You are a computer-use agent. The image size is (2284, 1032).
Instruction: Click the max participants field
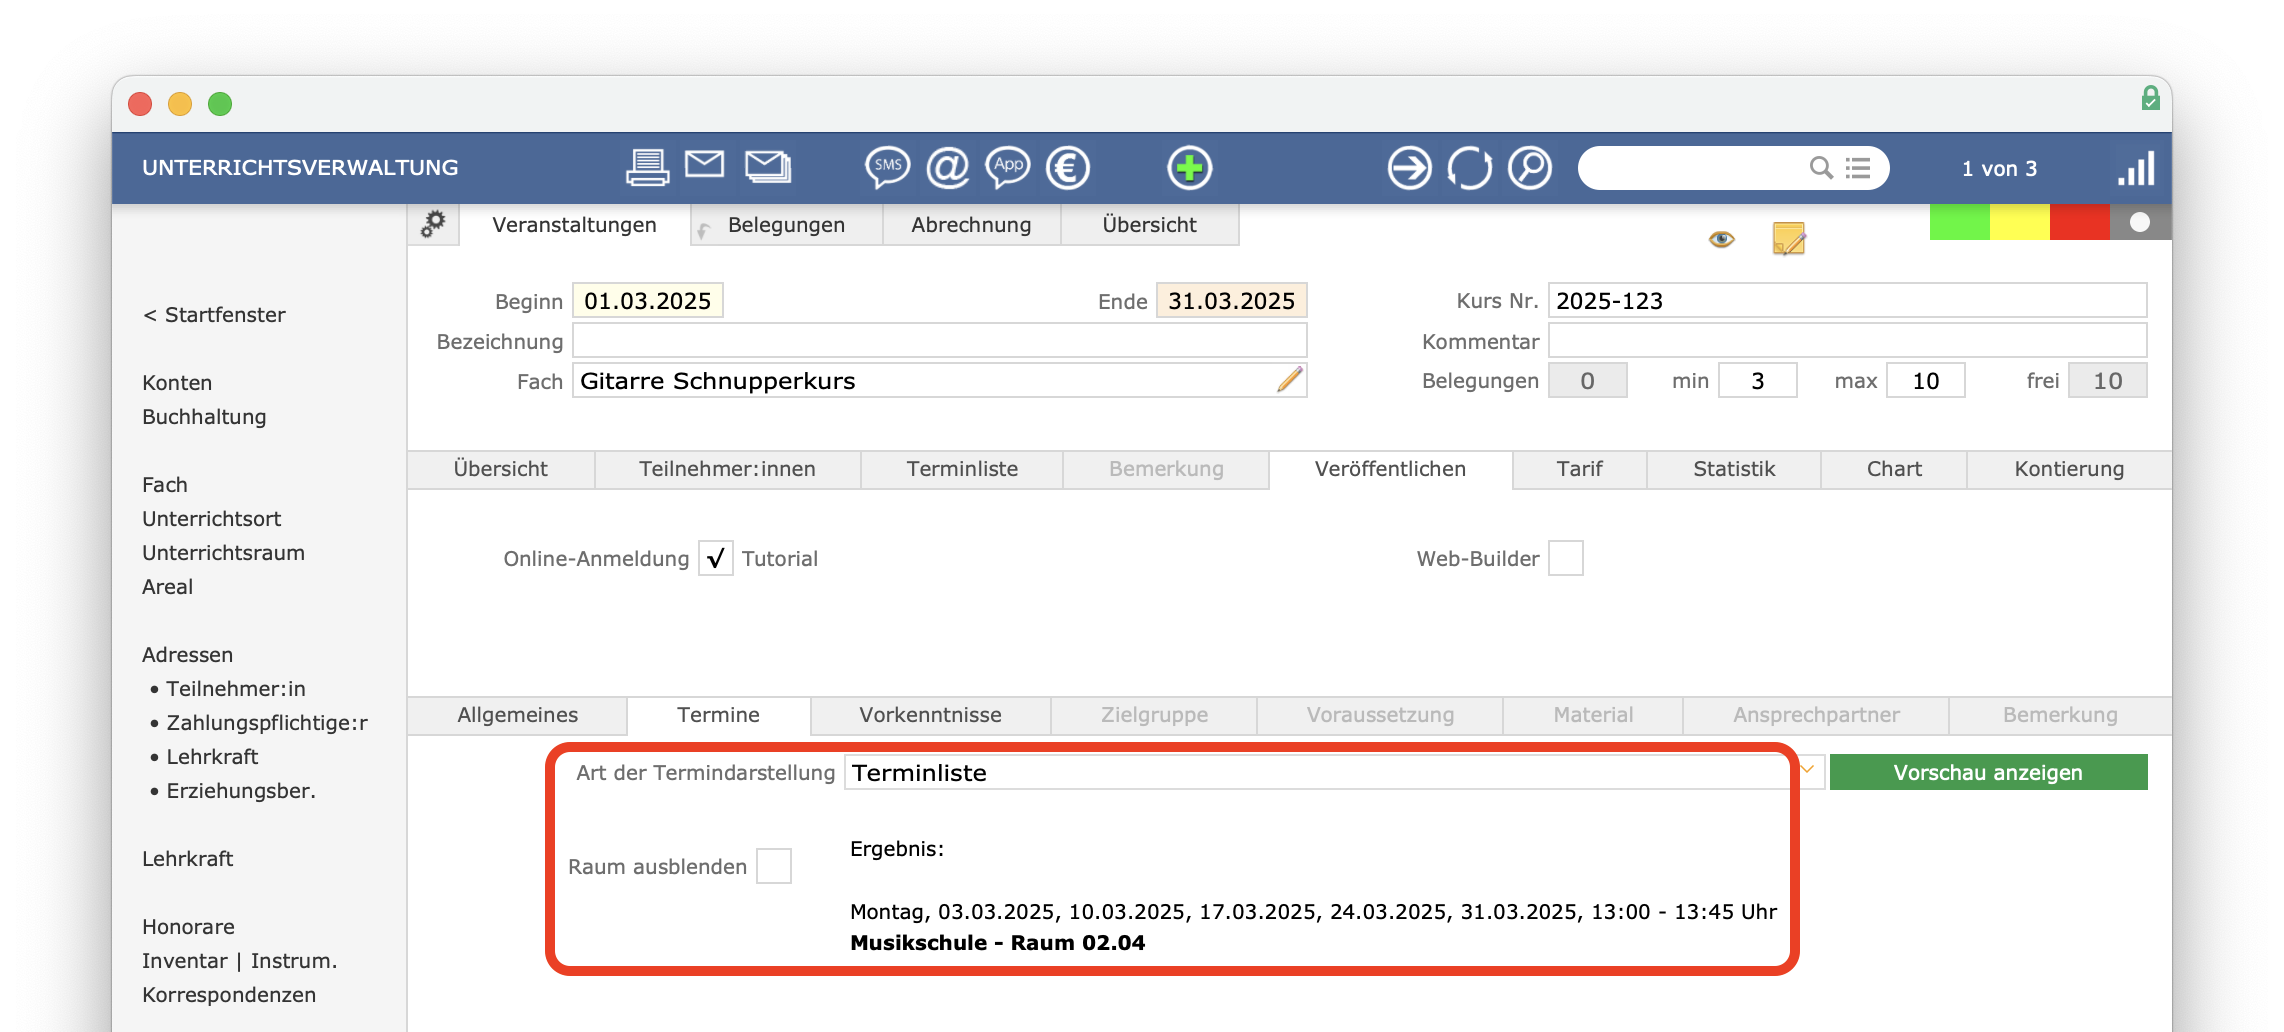point(1925,380)
